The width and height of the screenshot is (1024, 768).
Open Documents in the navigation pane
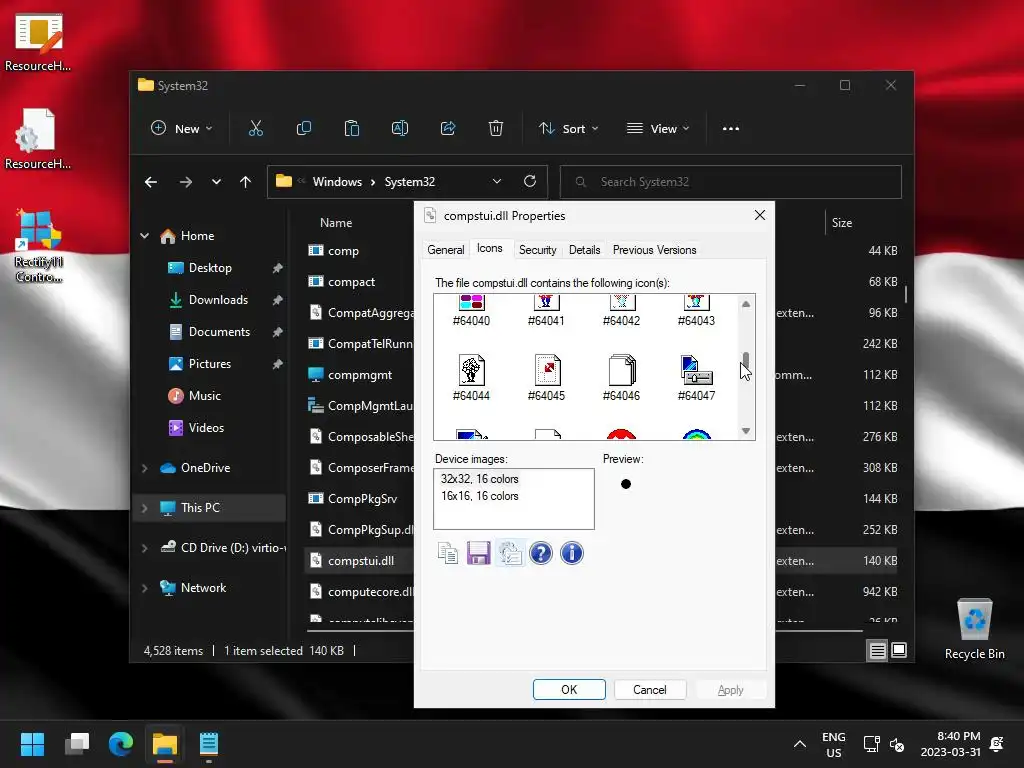(x=219, y=332)
